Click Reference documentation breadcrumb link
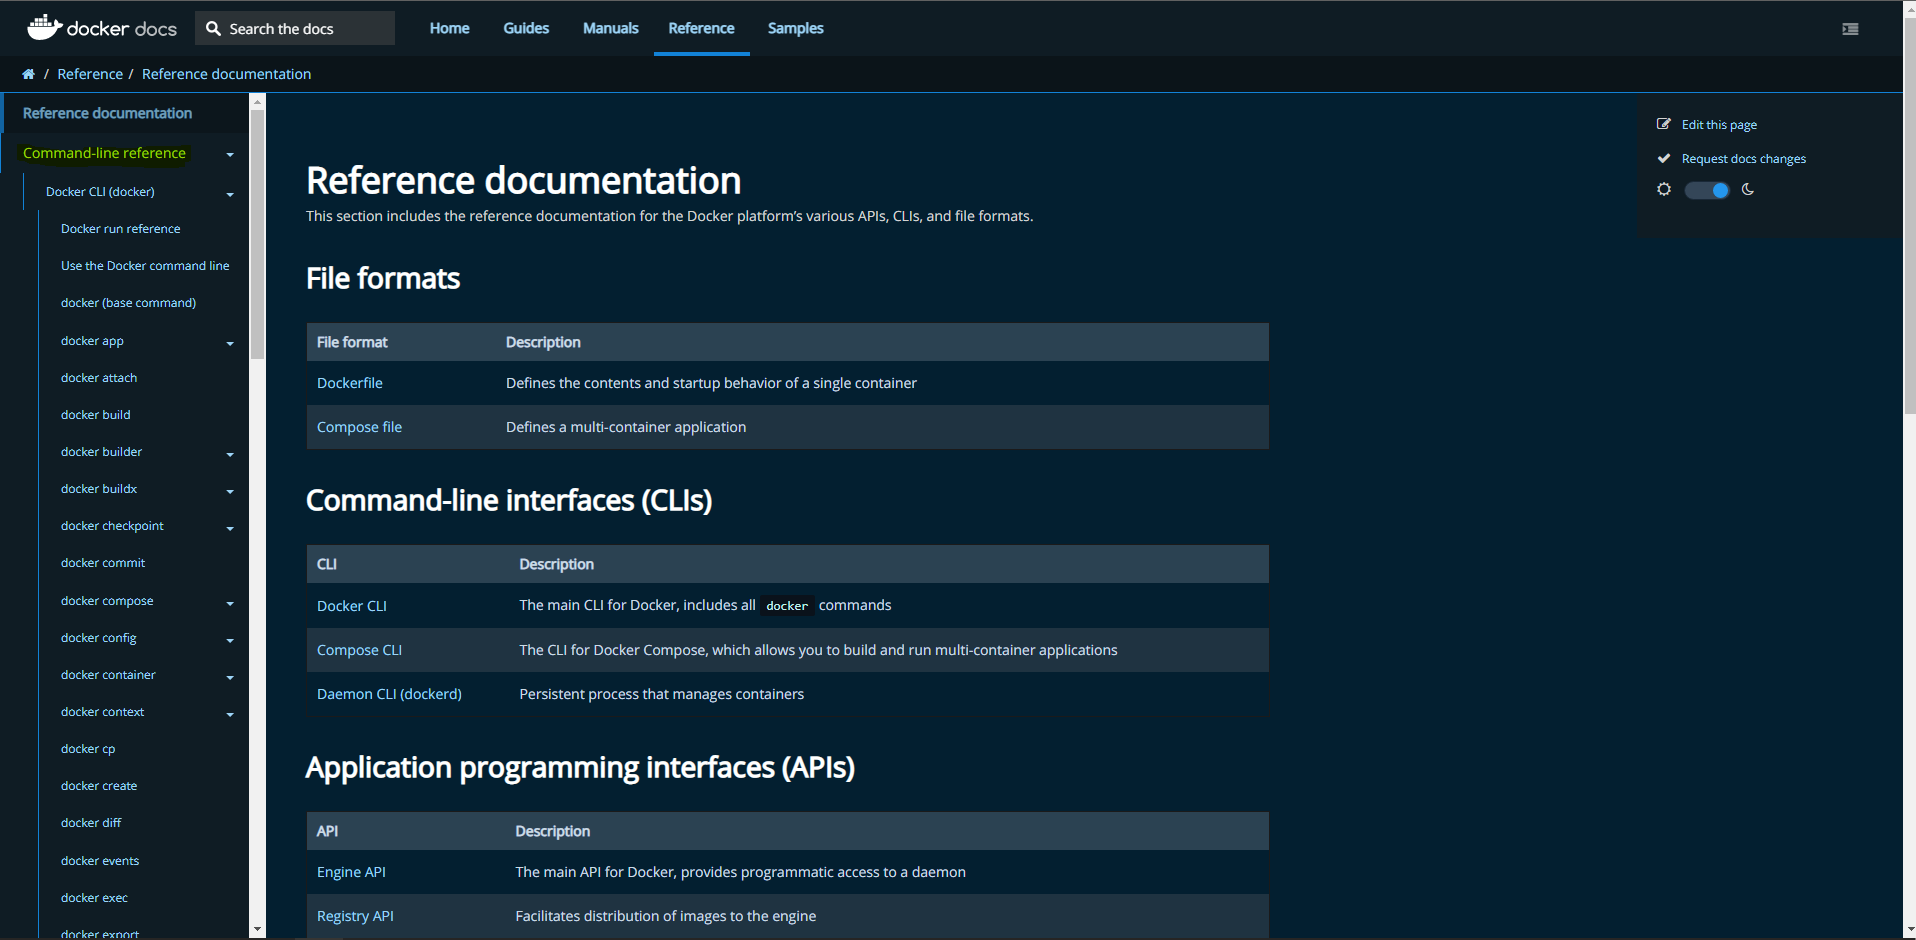The width and height of the screenshot is (1916, 940). pyautogui.click(x=226, y=74)
